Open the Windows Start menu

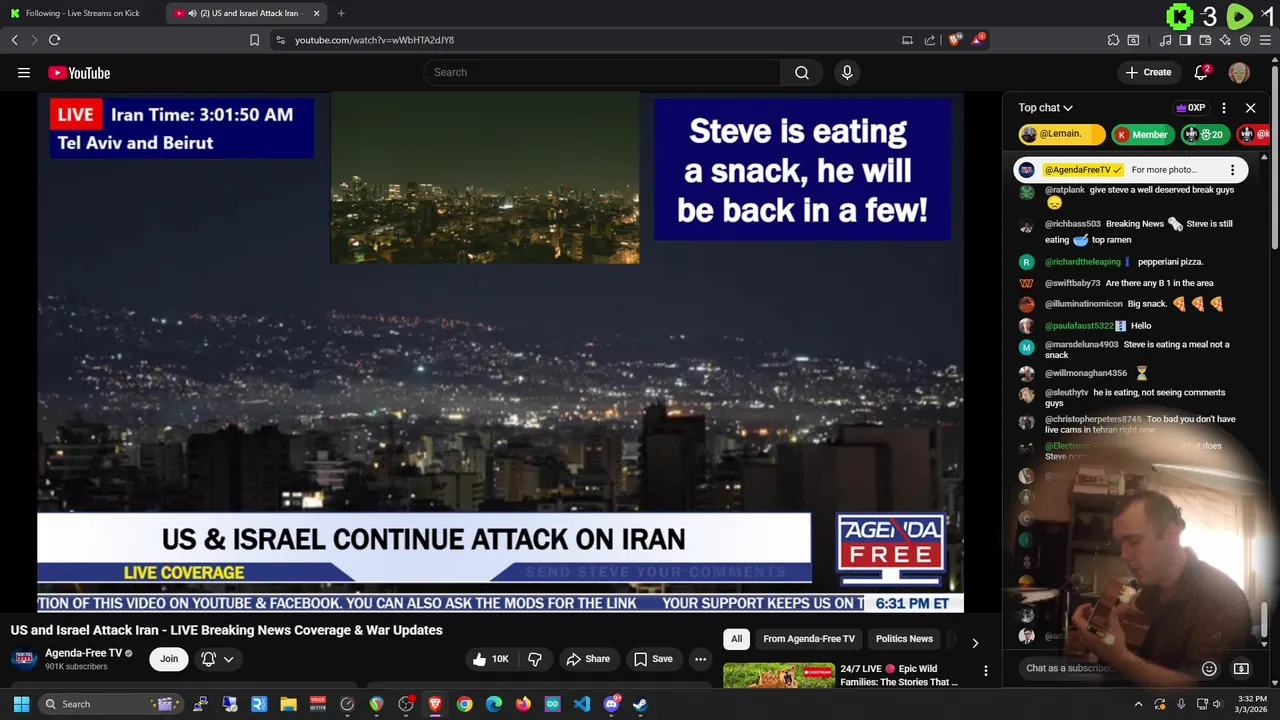coord(21,704)
